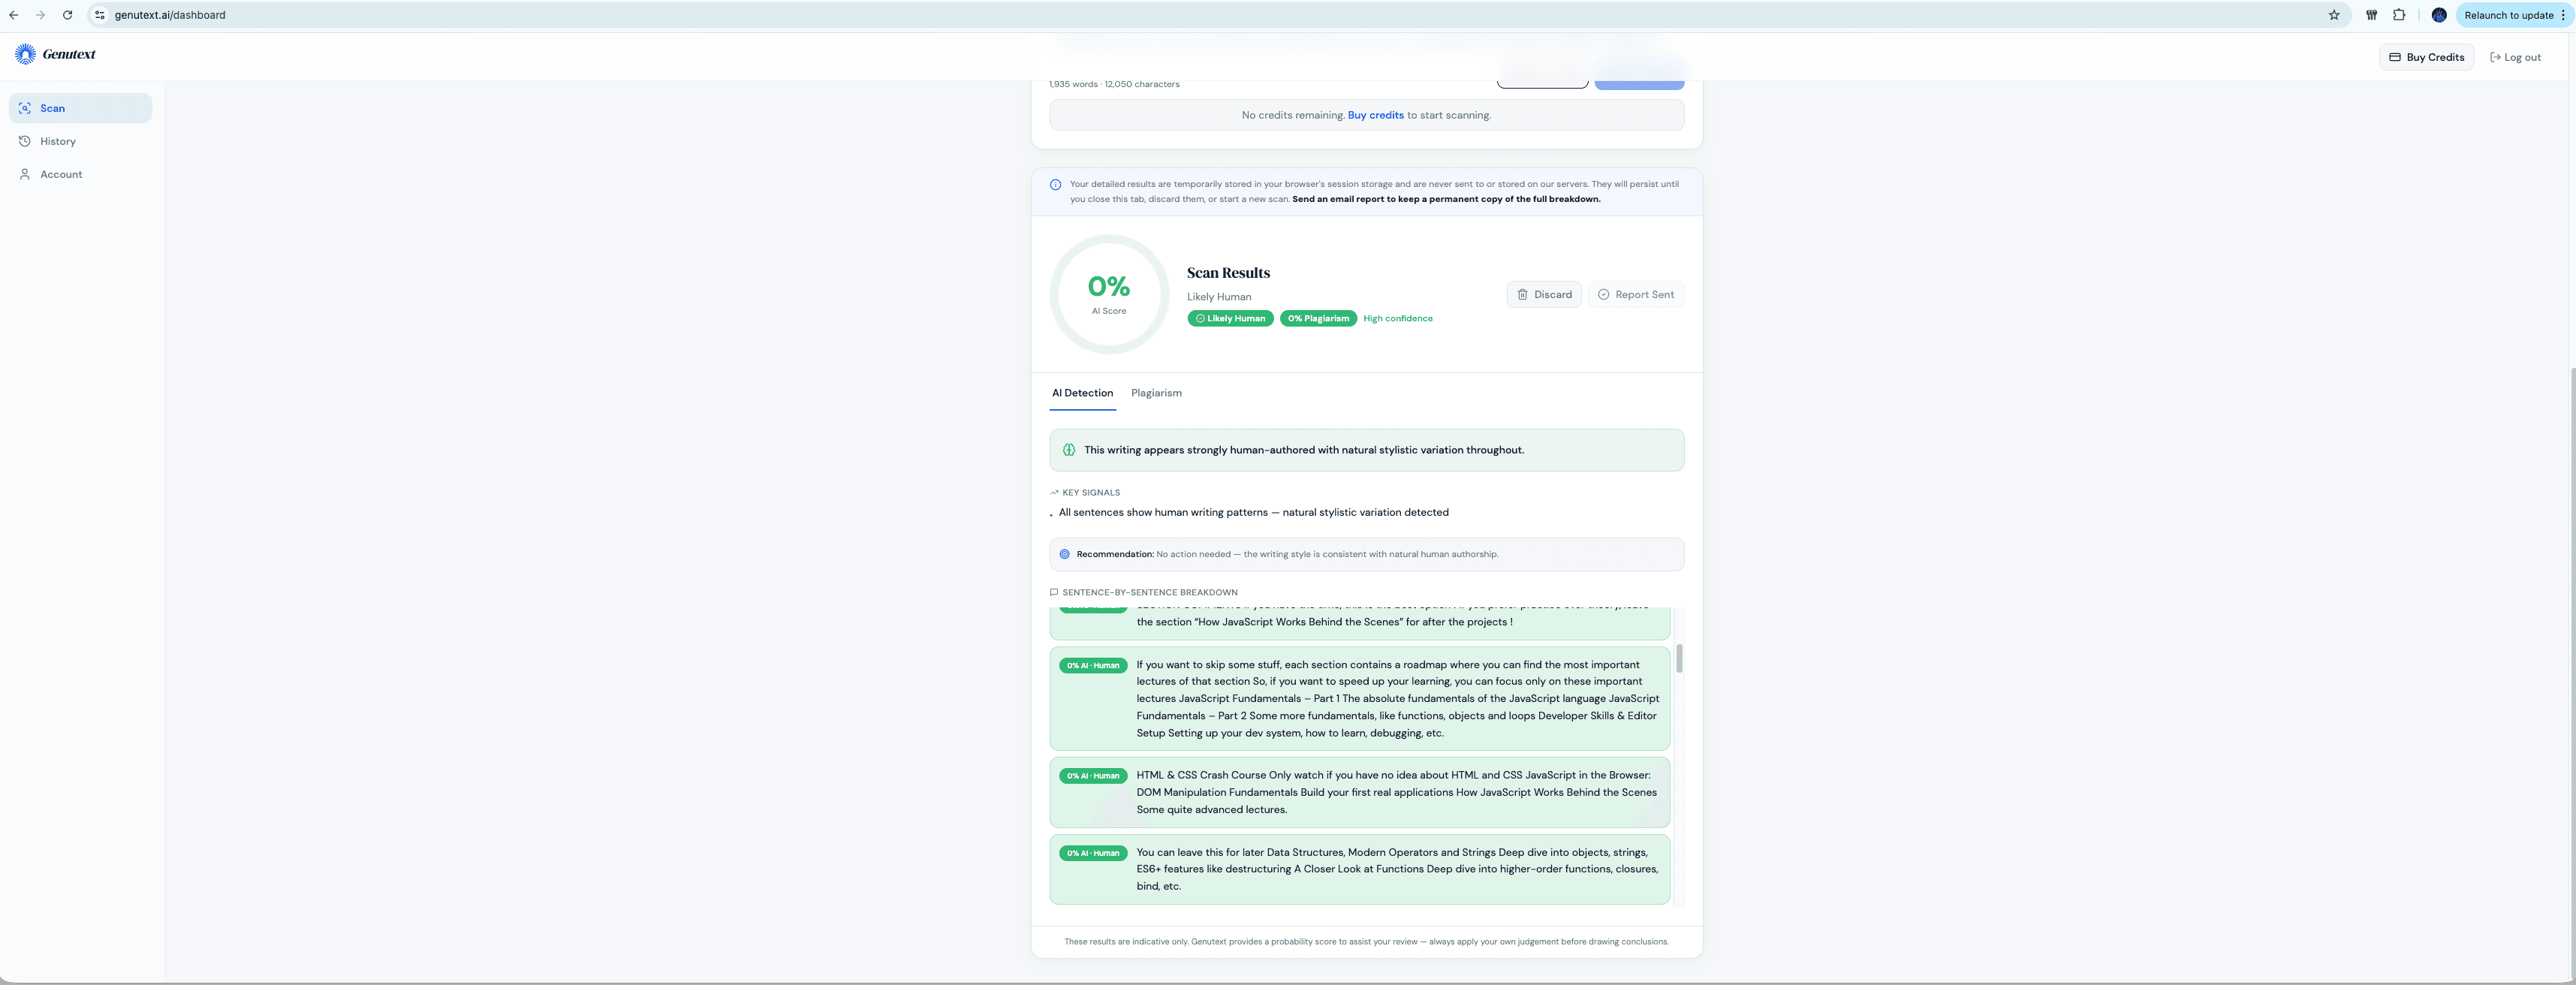The height and width of the screenshot is (985, 2576).
Task: Toggle bookmark star in the address bar
Action: (x=2335, y=15)
